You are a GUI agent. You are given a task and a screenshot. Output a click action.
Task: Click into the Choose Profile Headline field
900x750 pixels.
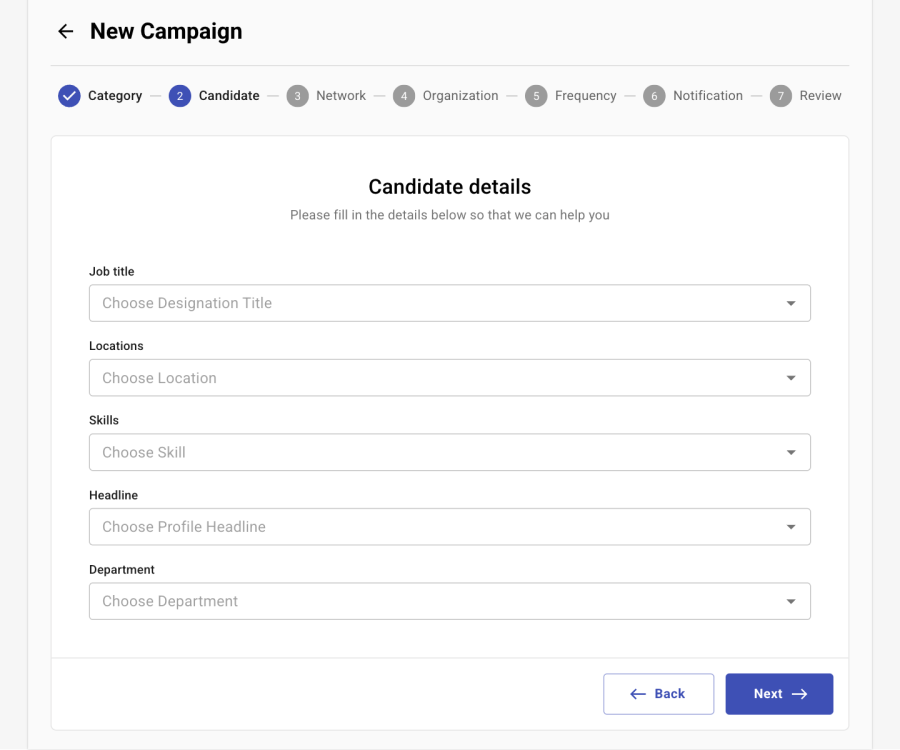[430, 527]
